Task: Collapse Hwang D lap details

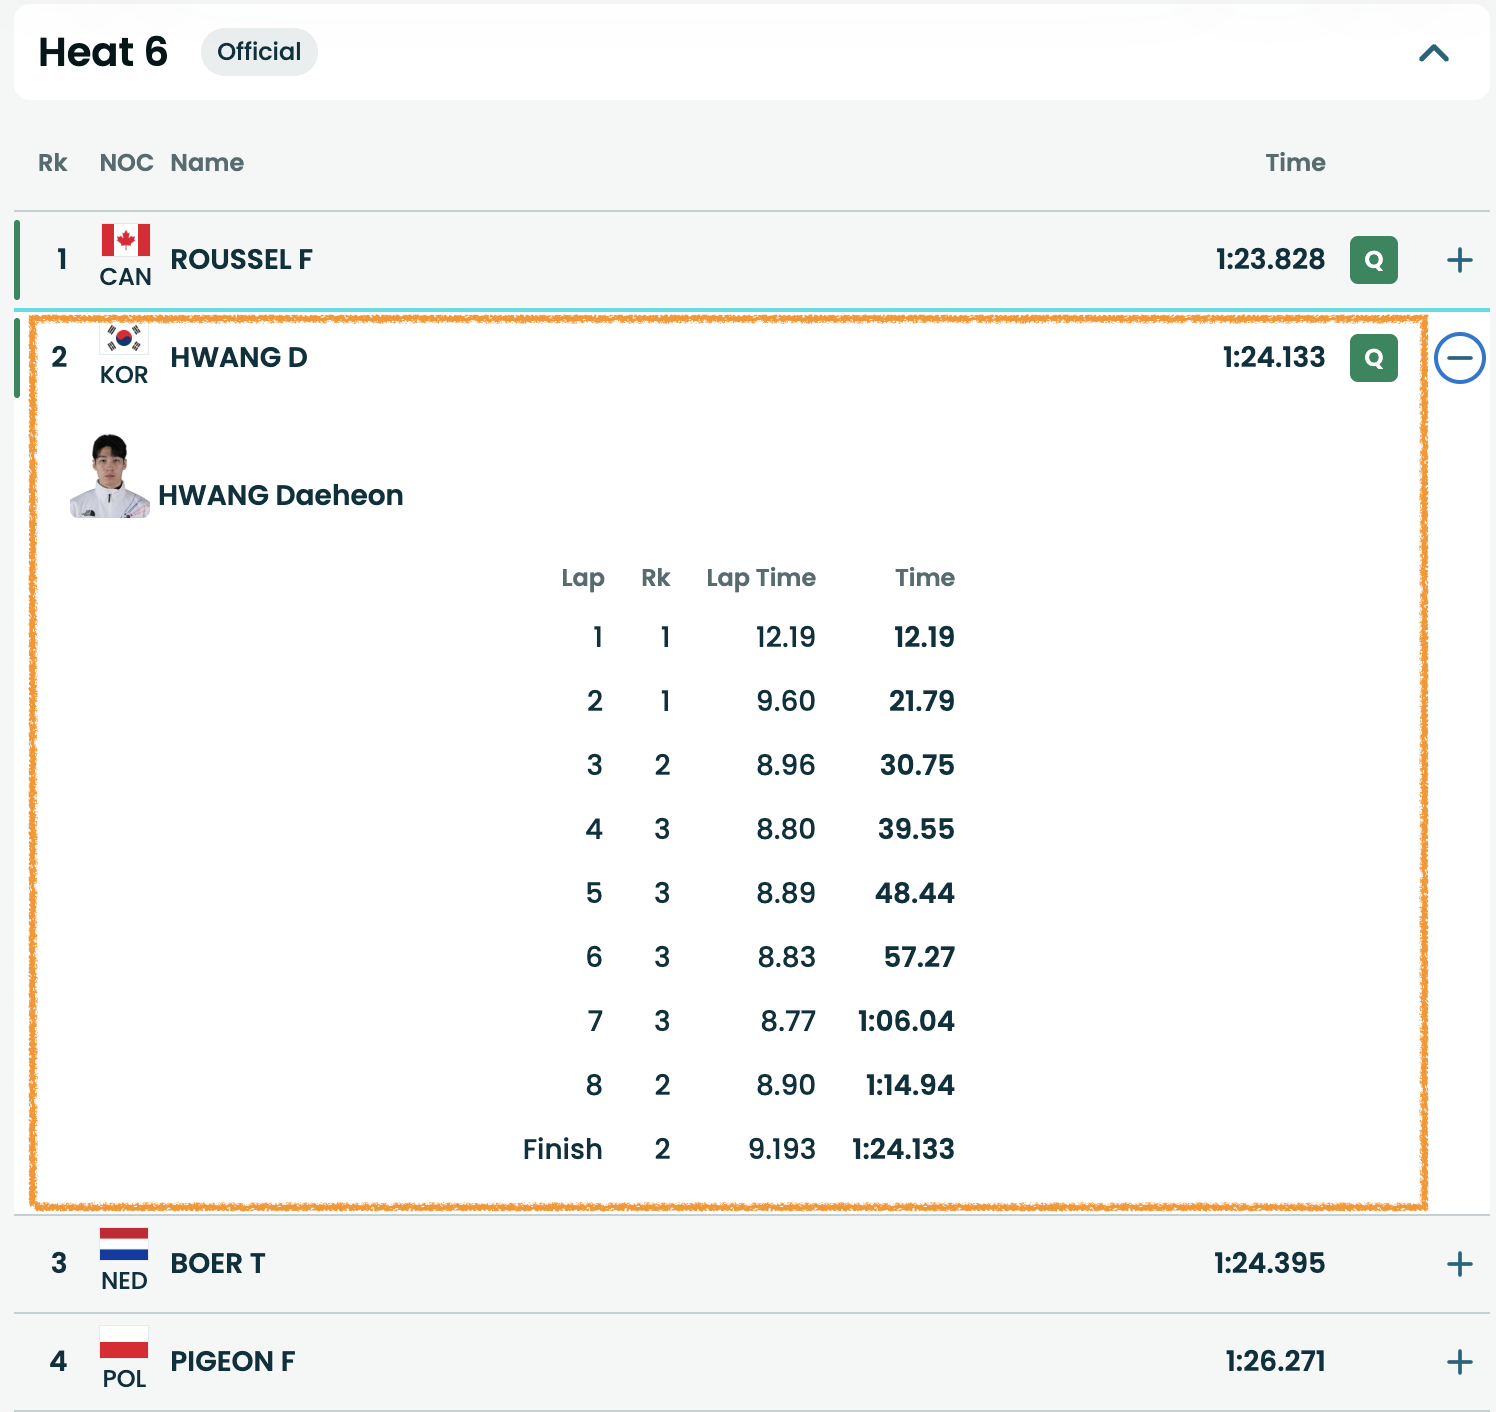Action: pyautogui.click(x=1459, y=358)
